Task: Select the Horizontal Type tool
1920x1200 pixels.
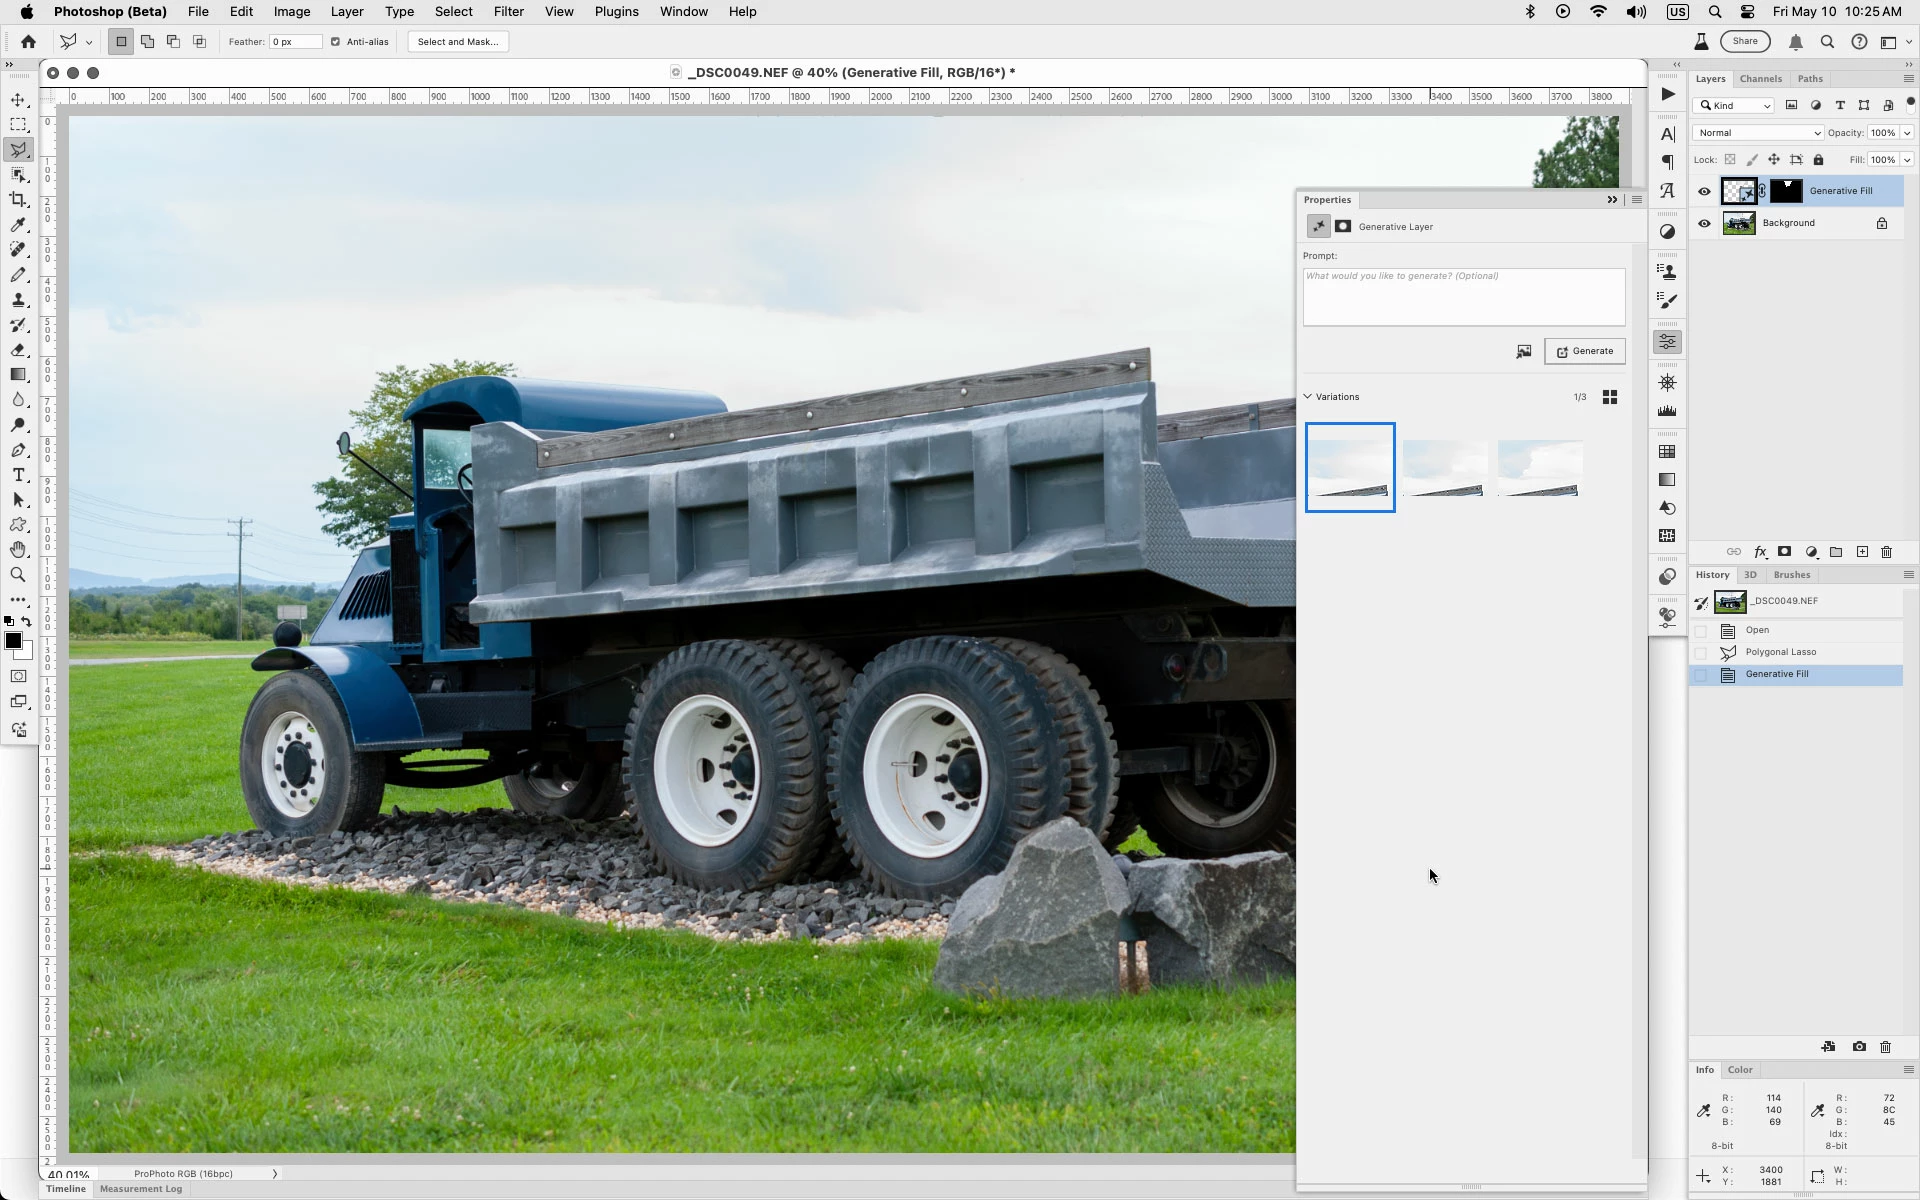Action: click(18, 475)
